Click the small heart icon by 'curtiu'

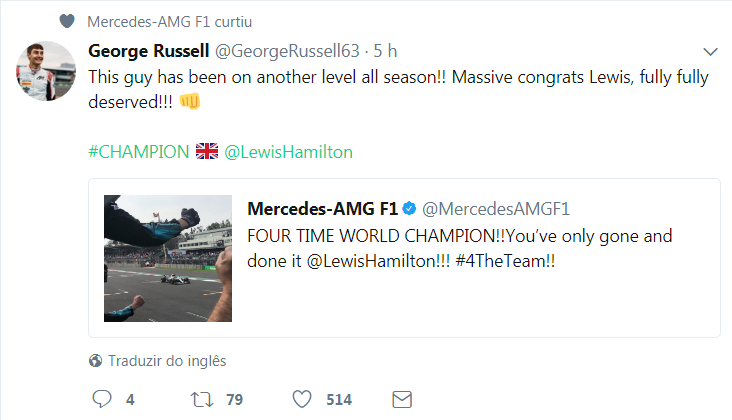[67, 21]
